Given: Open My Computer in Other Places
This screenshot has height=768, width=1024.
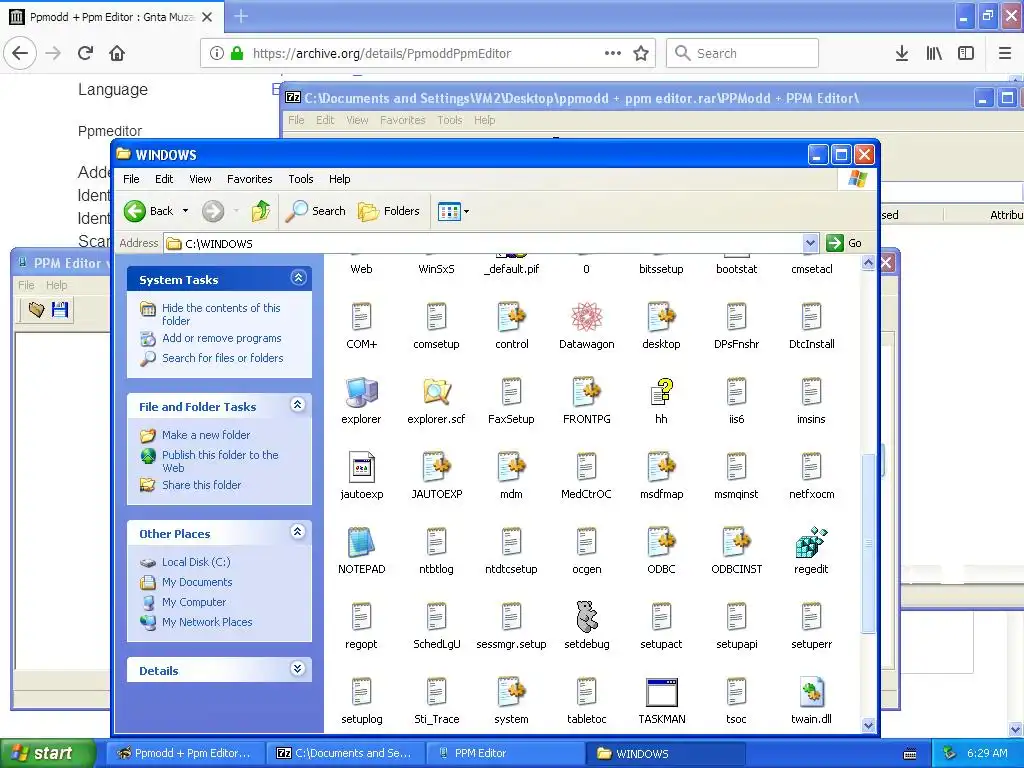Looking at the screenshot, I should pos(194,602).
